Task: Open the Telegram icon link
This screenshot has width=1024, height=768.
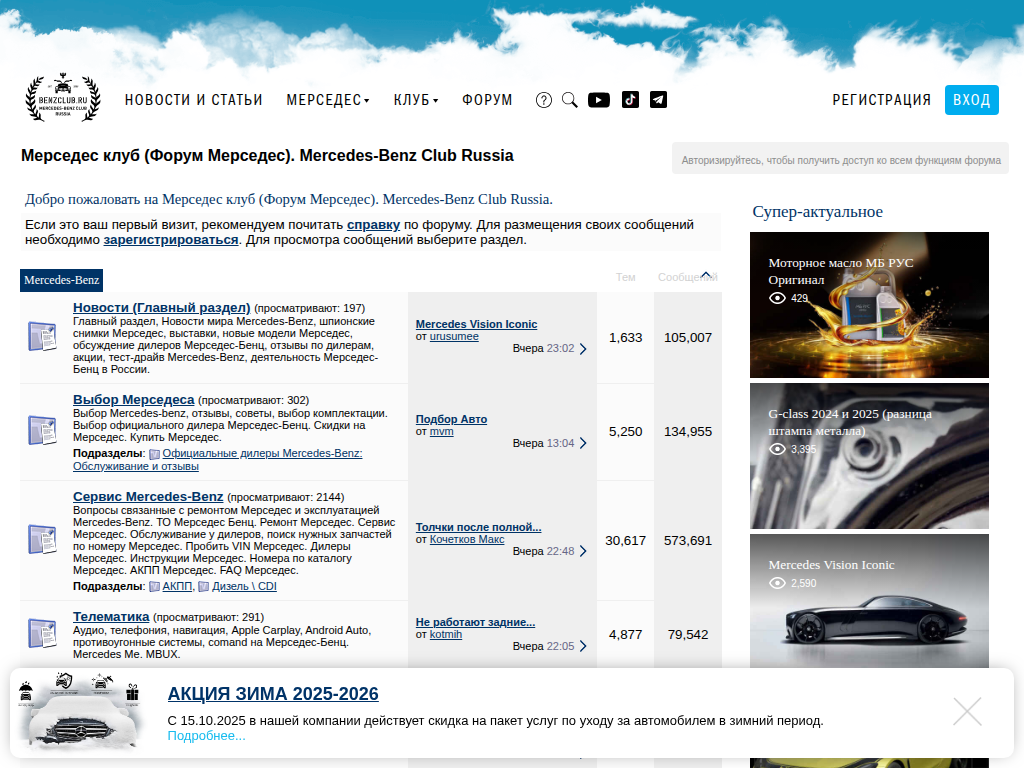Action: pyautogui.click(x=658, y=100)
